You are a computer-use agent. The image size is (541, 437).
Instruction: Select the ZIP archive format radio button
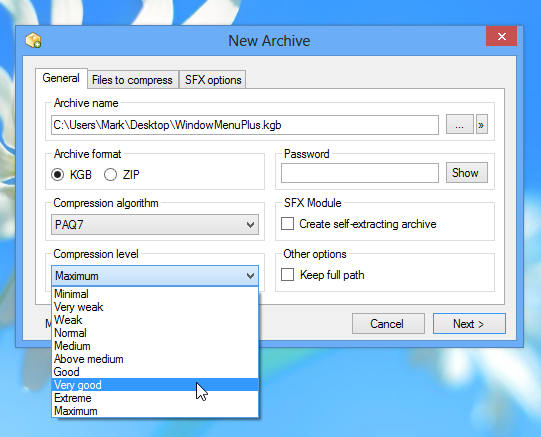[110, 175]
